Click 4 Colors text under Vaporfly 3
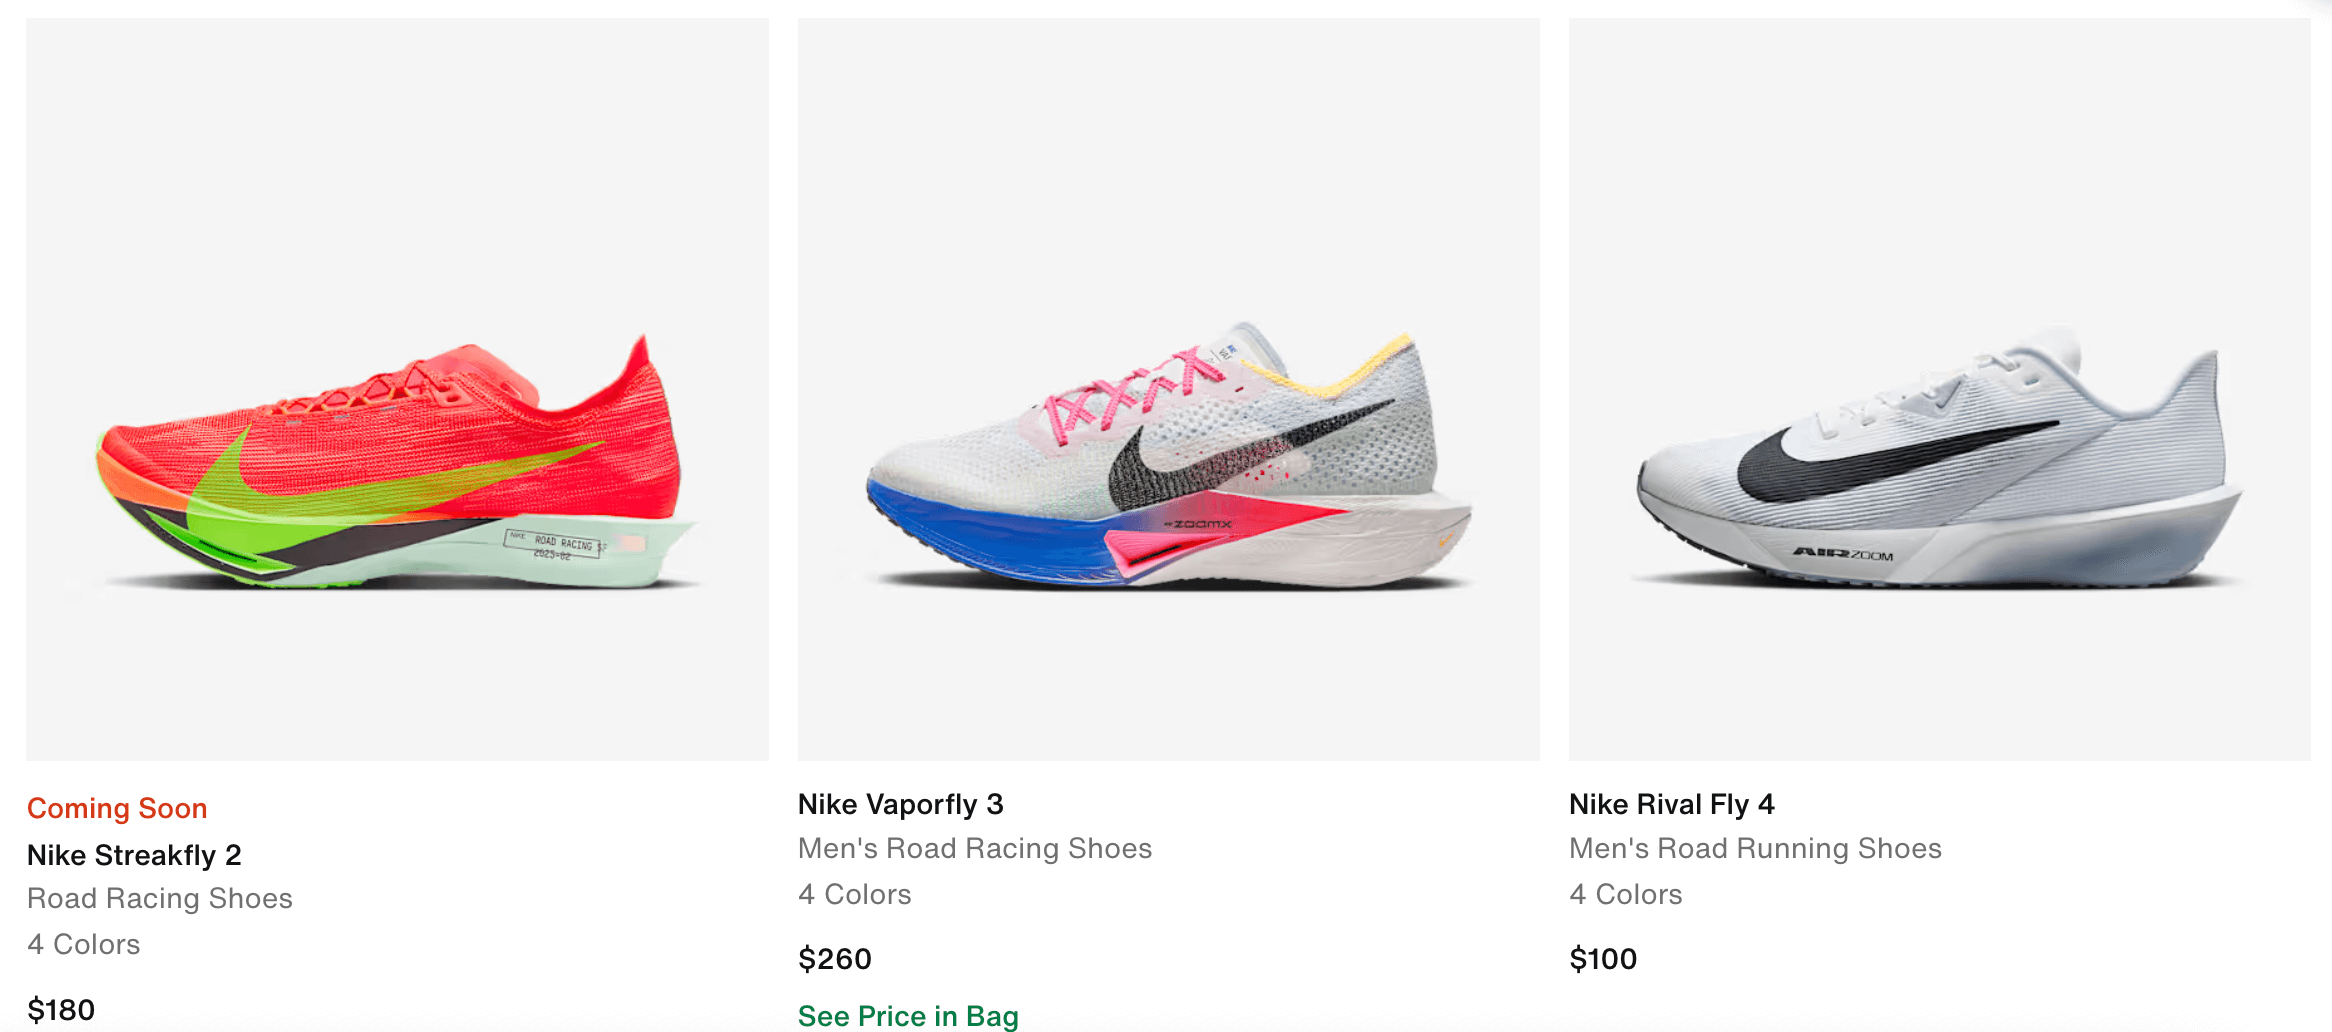Viewport: 2332px width, 1032px height. (854, 894)
